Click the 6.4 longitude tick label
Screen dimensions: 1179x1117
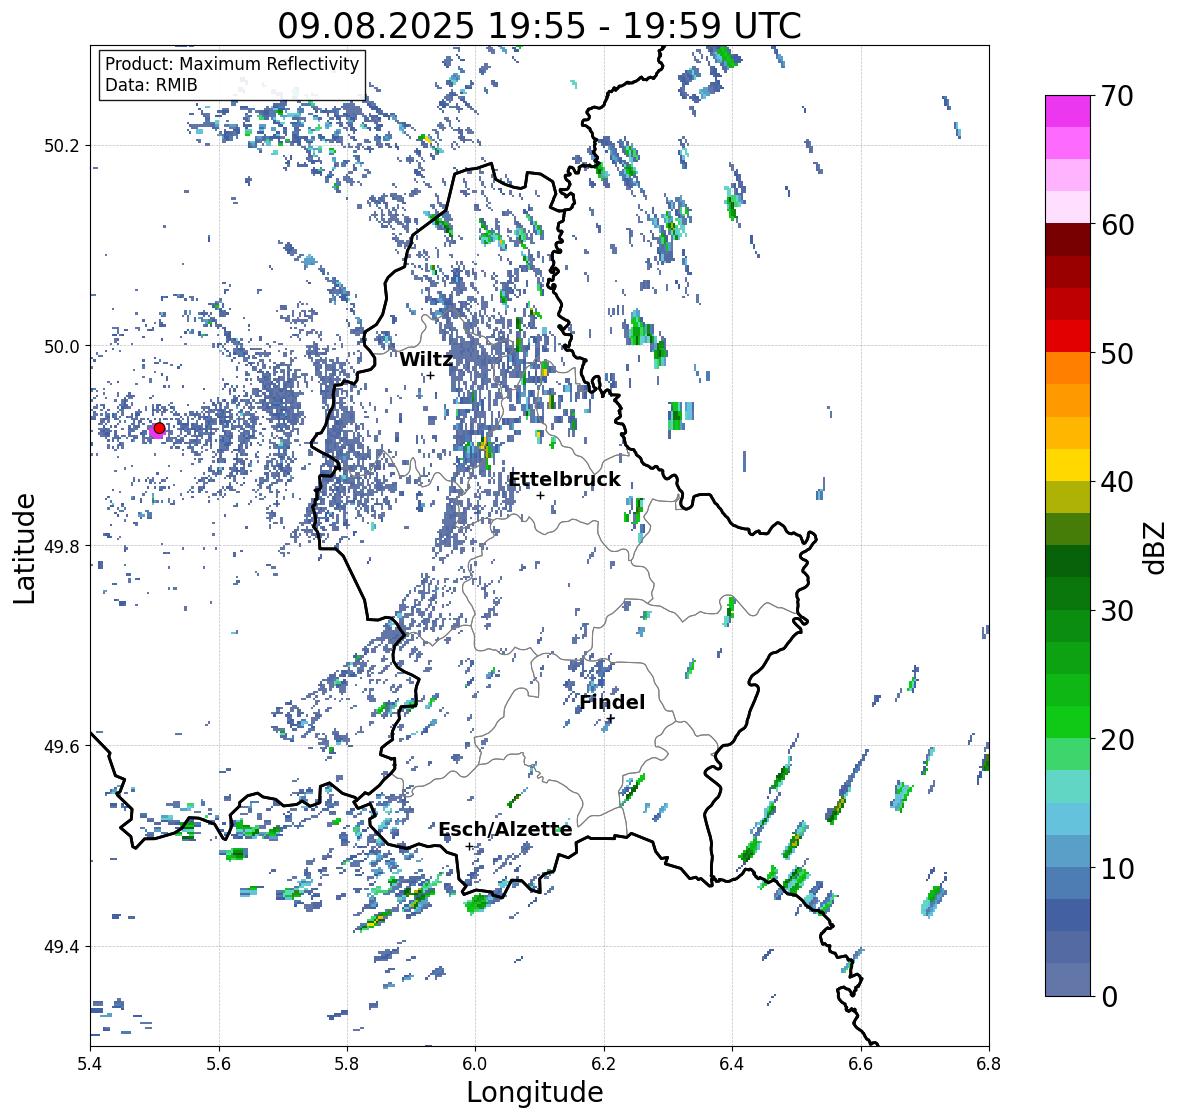click(732, 1064)
